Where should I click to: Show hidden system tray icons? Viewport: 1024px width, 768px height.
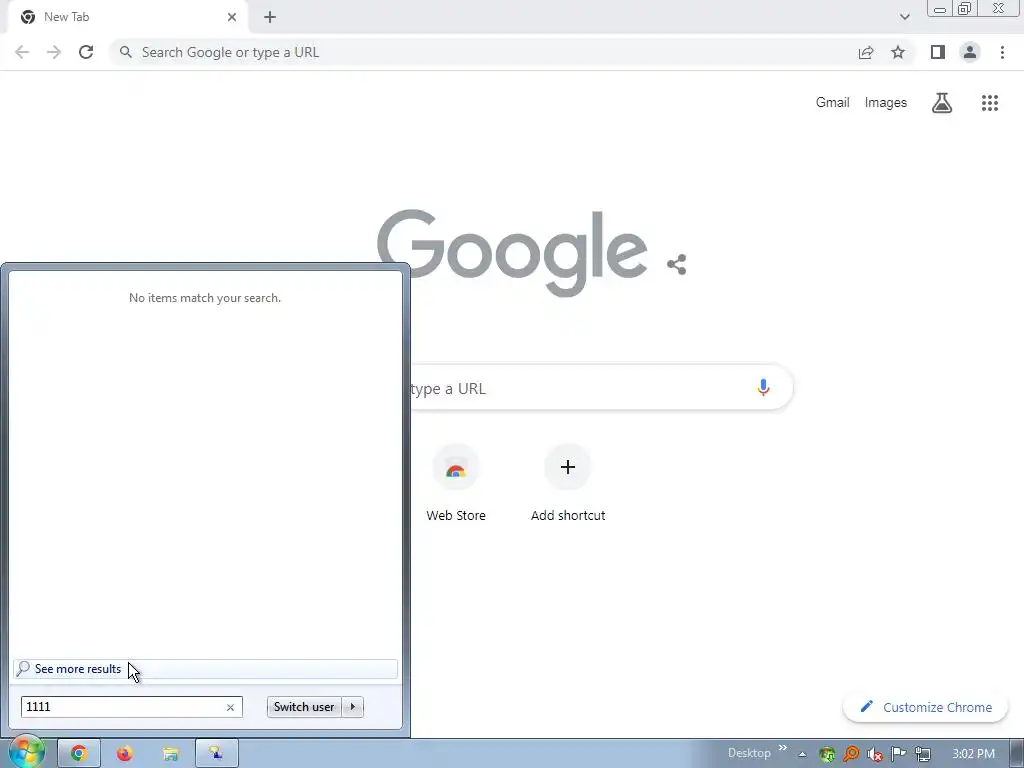click(x=803, y=754)
